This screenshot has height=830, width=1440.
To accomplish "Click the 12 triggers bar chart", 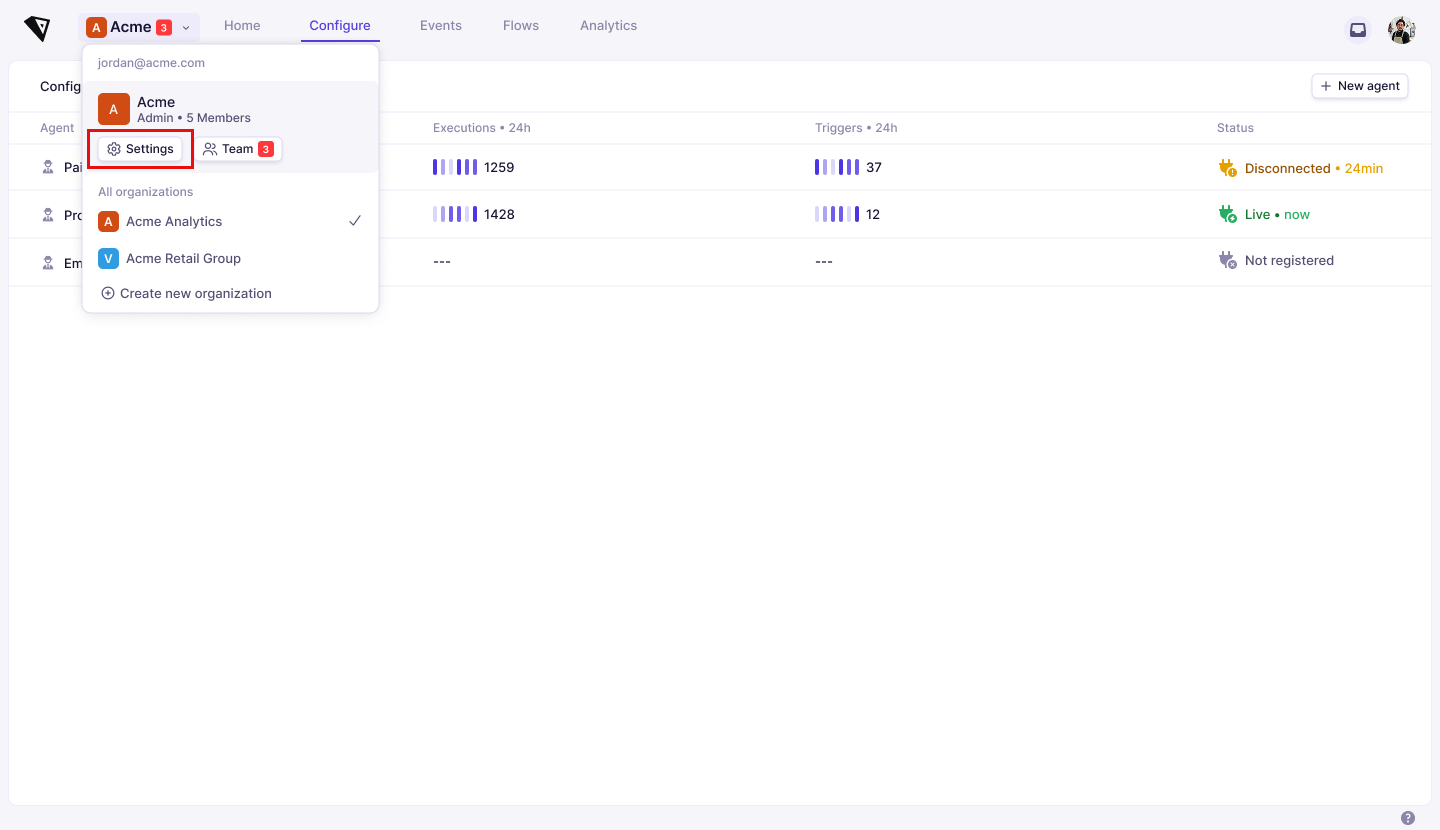I will click(x=837, y=214).
